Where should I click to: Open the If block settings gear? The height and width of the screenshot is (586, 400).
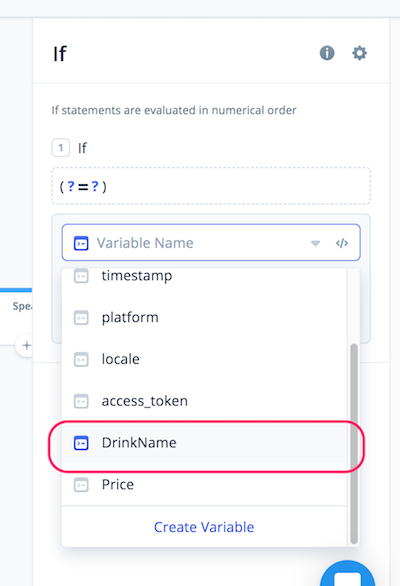[359, 53]
